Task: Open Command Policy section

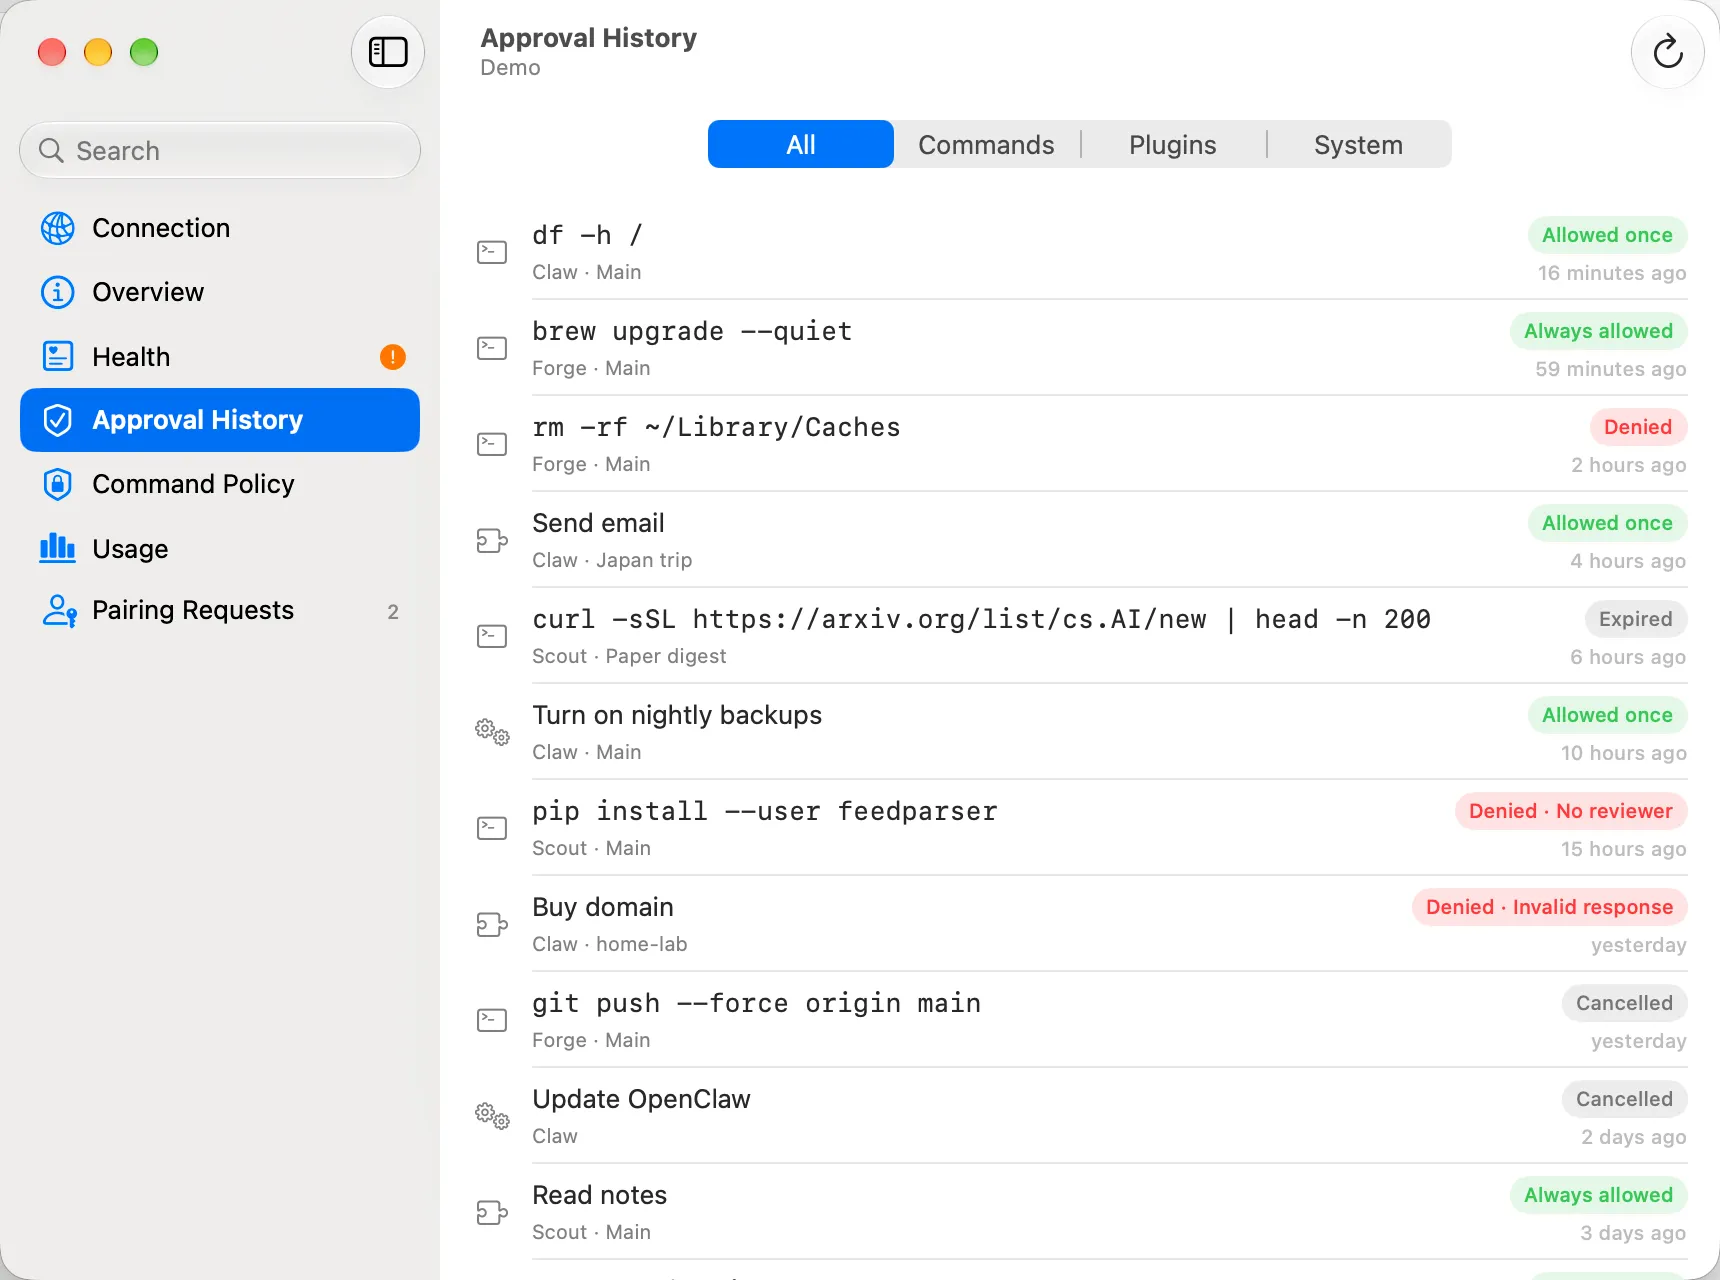Action: point(220,484)
